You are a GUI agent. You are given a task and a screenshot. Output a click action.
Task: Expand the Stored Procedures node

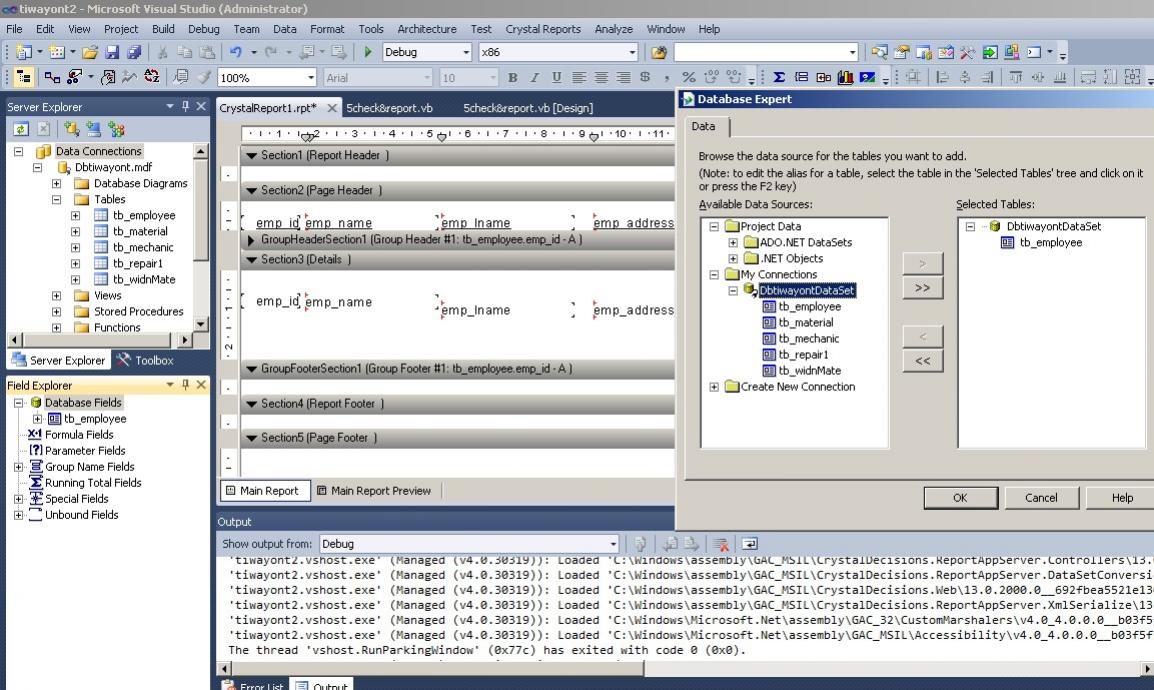[x=56, y=311]
